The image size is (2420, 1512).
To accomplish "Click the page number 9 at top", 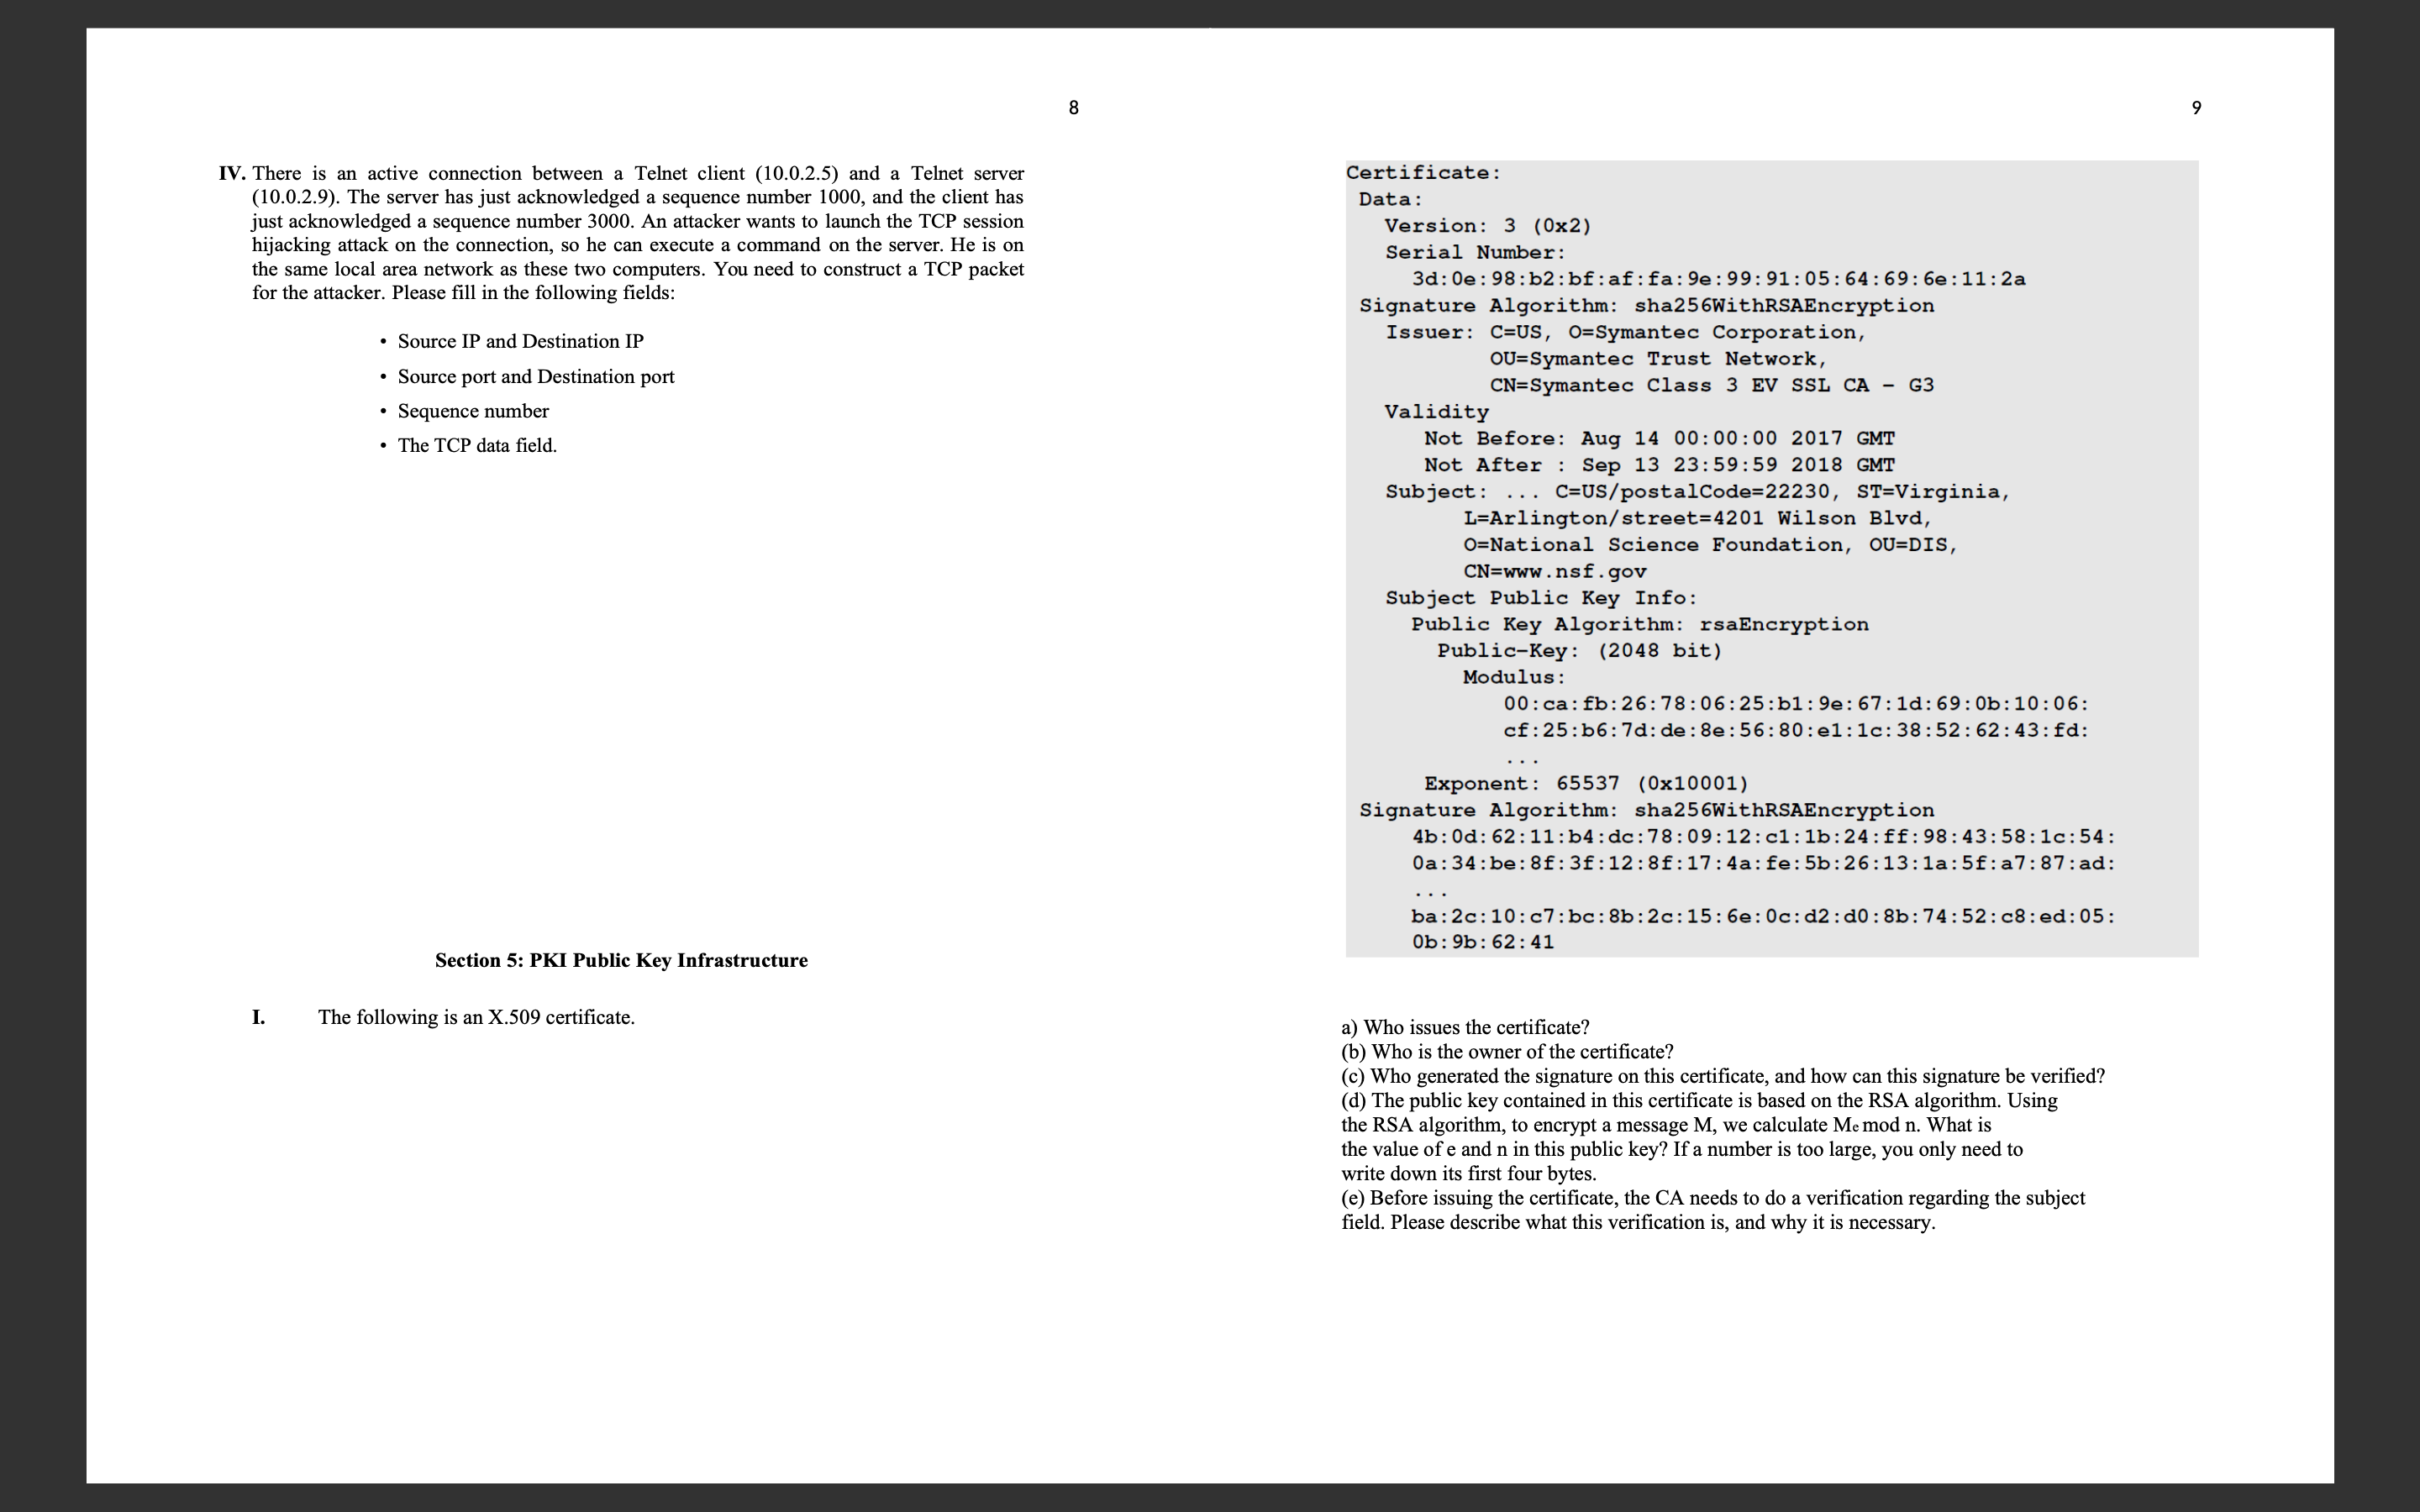I will 2194,108.
